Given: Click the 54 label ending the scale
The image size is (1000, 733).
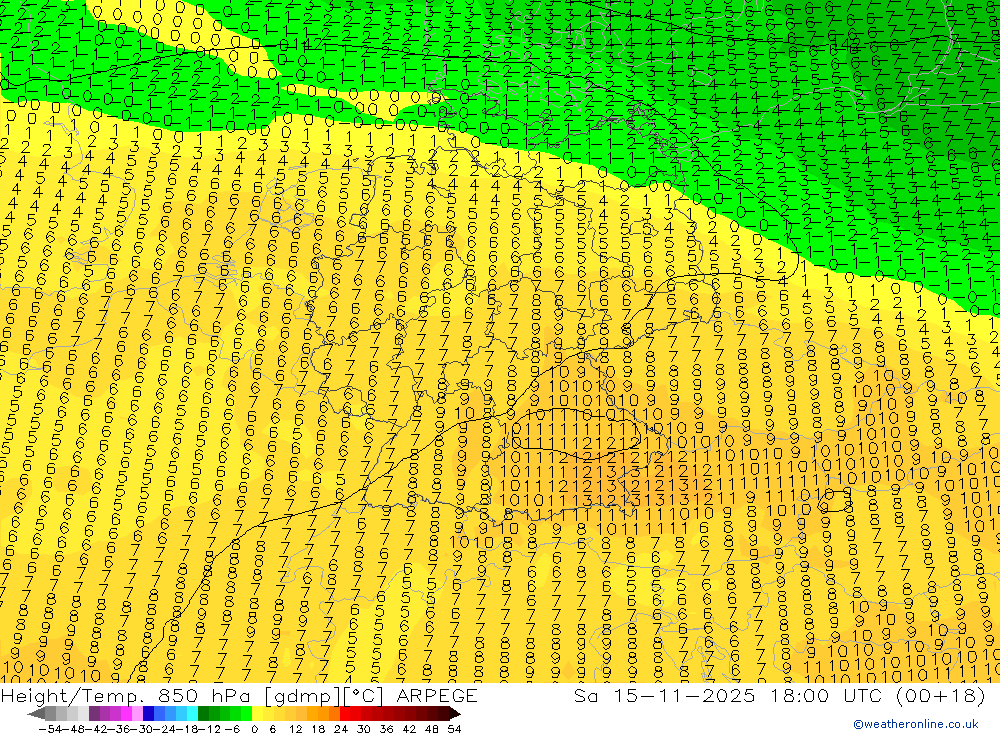Looking at the screenshot, I should tap(454, 729).
